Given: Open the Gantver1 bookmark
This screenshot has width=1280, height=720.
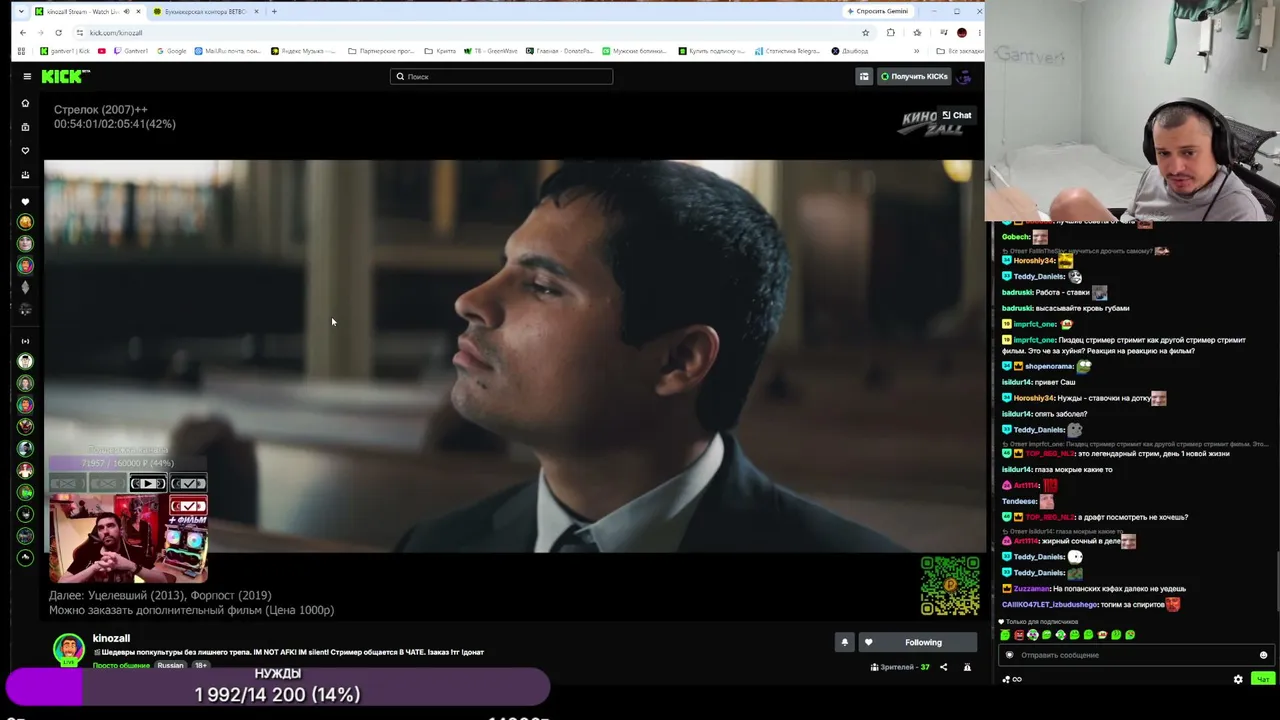Looking at the screenshot, I should coord(130,51).
